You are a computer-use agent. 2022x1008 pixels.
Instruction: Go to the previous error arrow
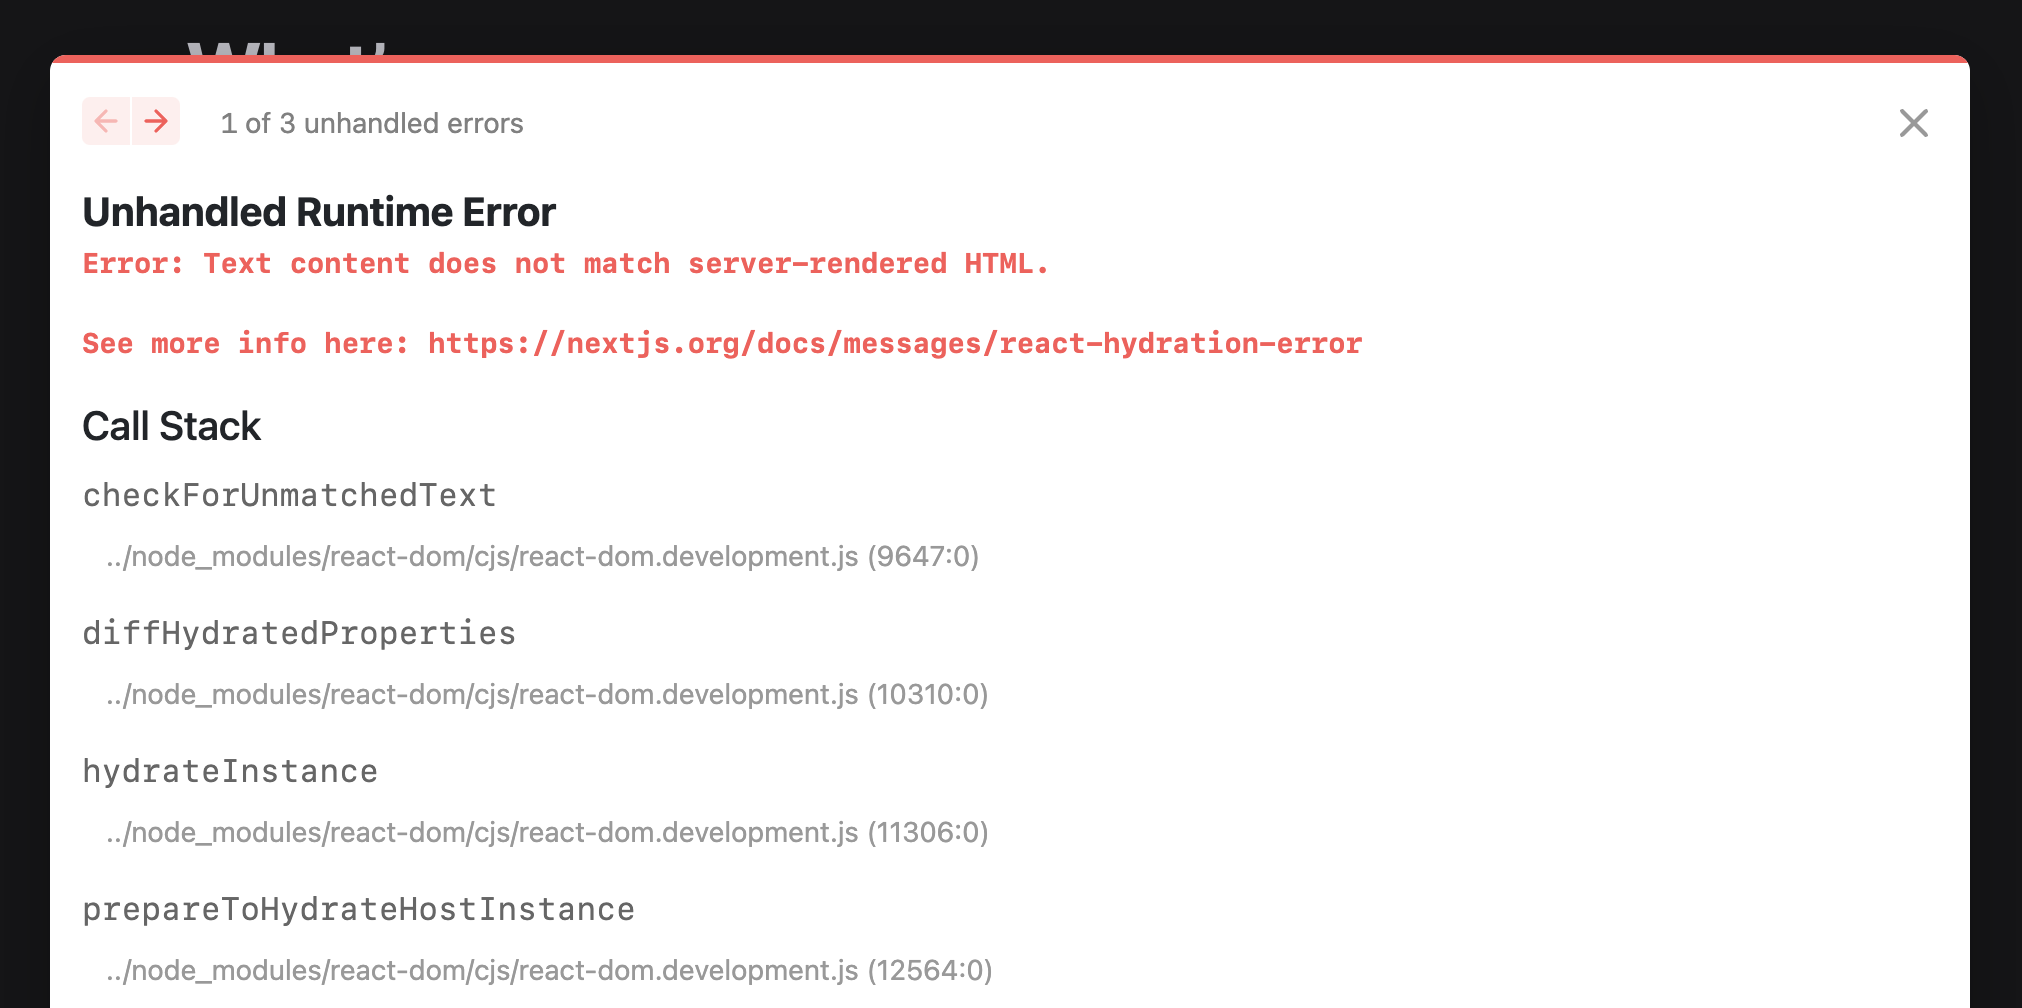(x=106, y=121)
